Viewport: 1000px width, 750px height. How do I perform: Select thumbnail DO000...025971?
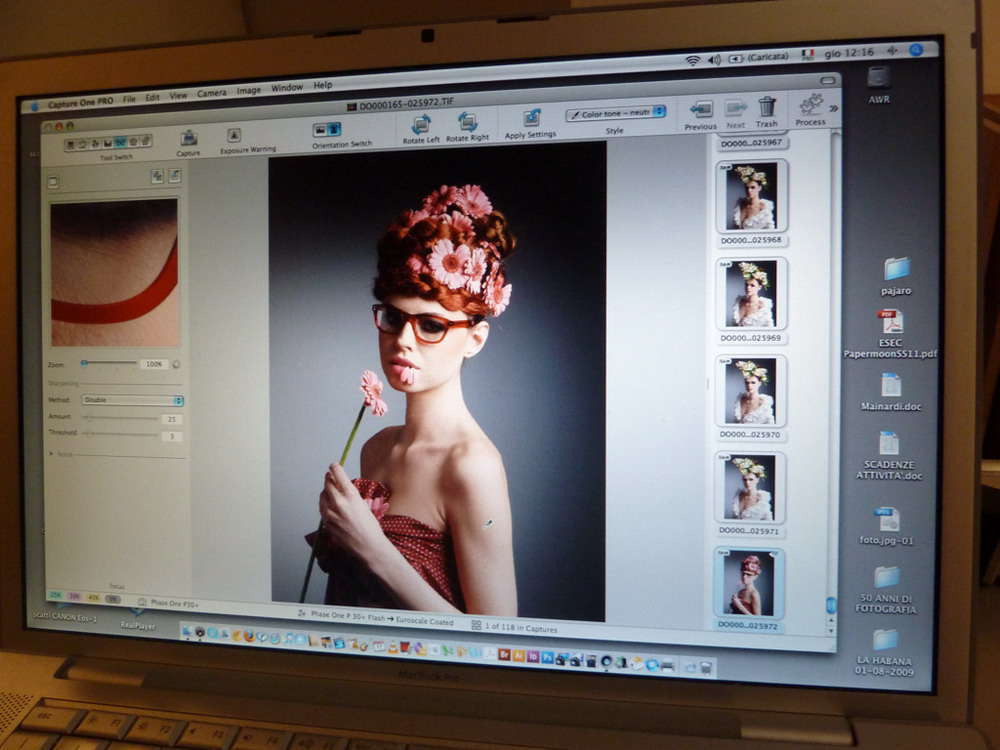coord(750,487)
